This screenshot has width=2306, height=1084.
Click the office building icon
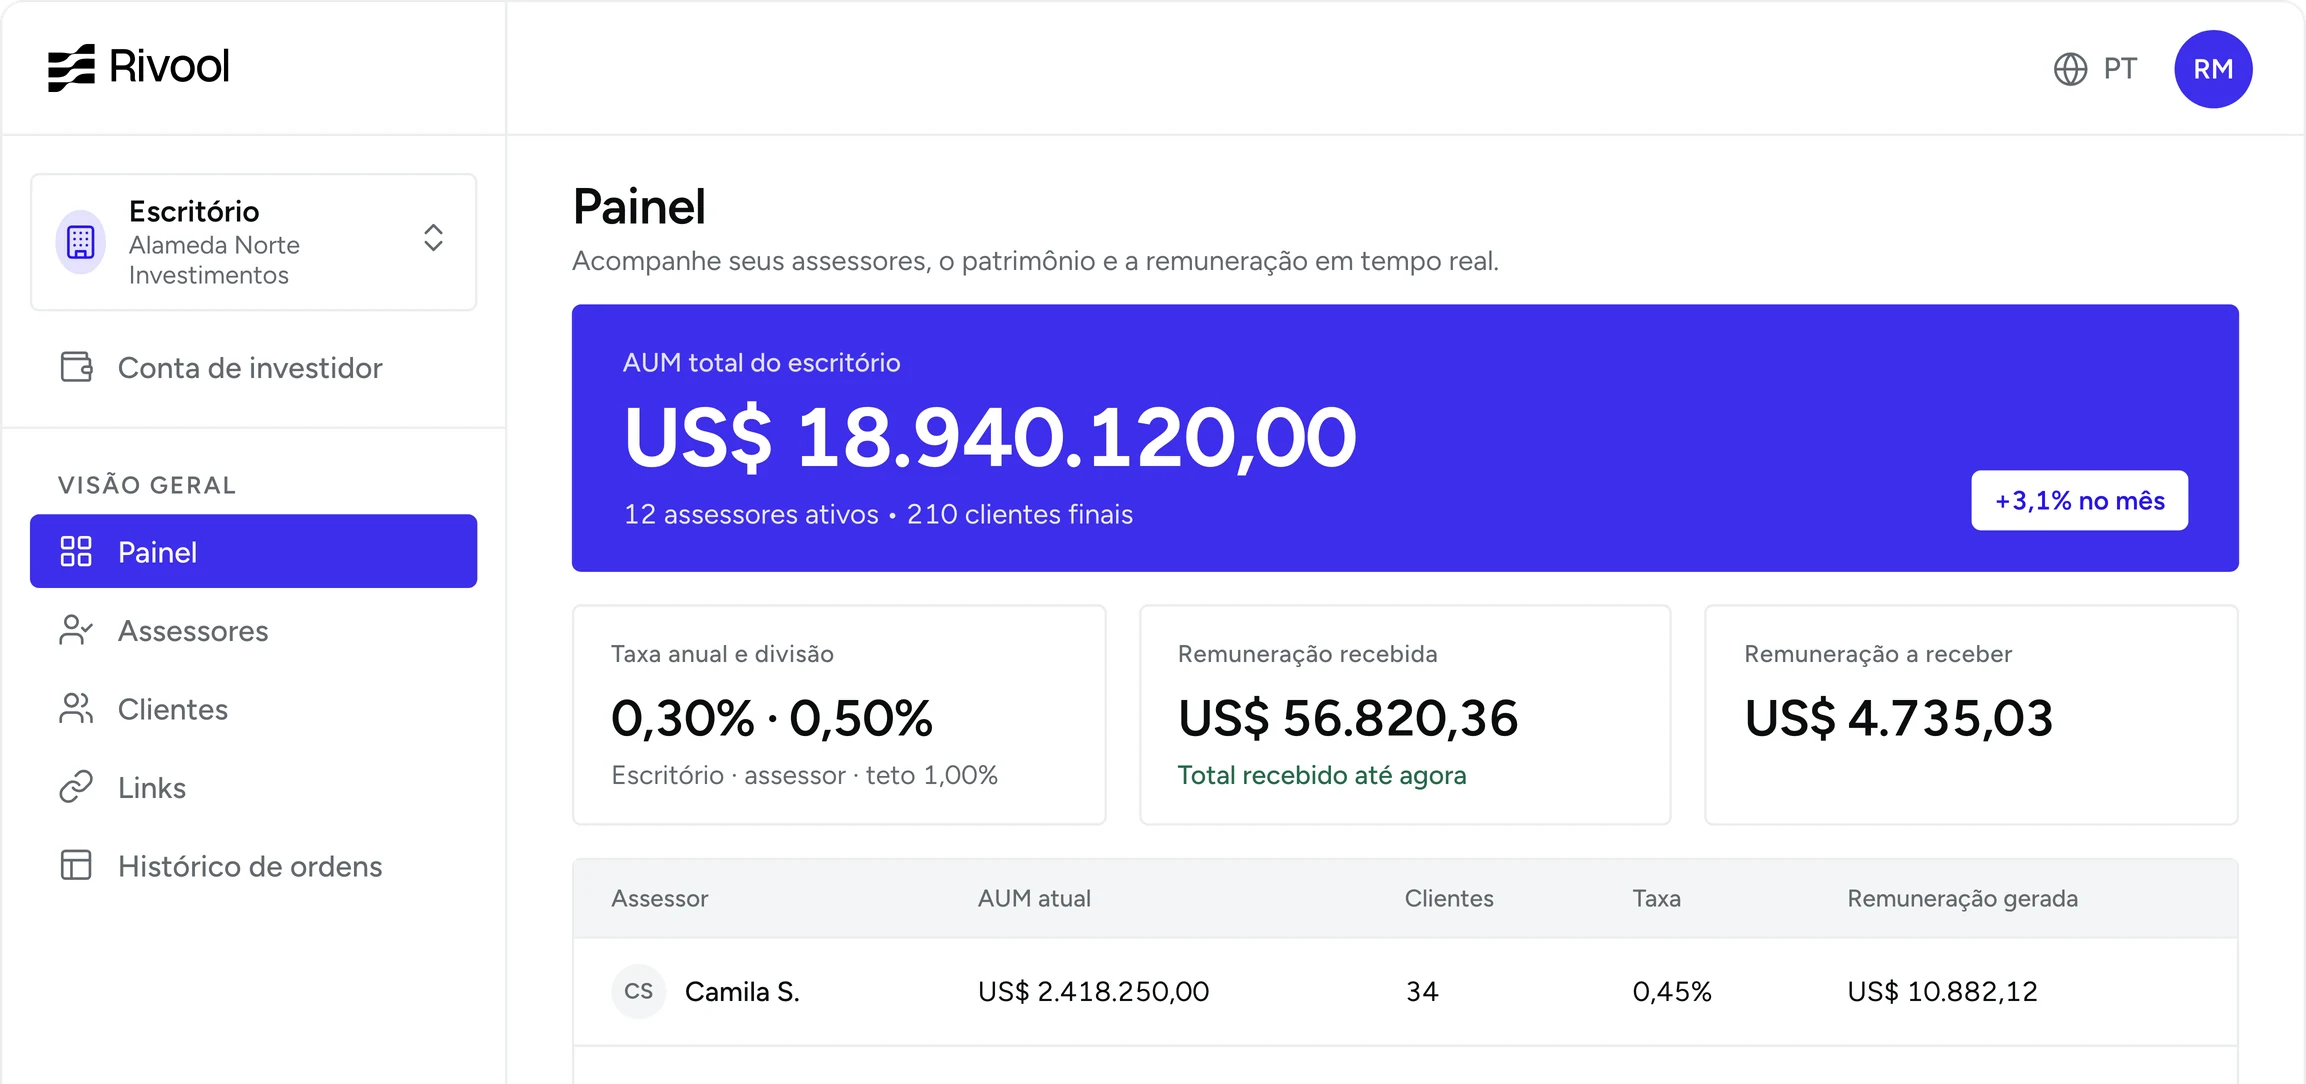click(x=81, y=242)
